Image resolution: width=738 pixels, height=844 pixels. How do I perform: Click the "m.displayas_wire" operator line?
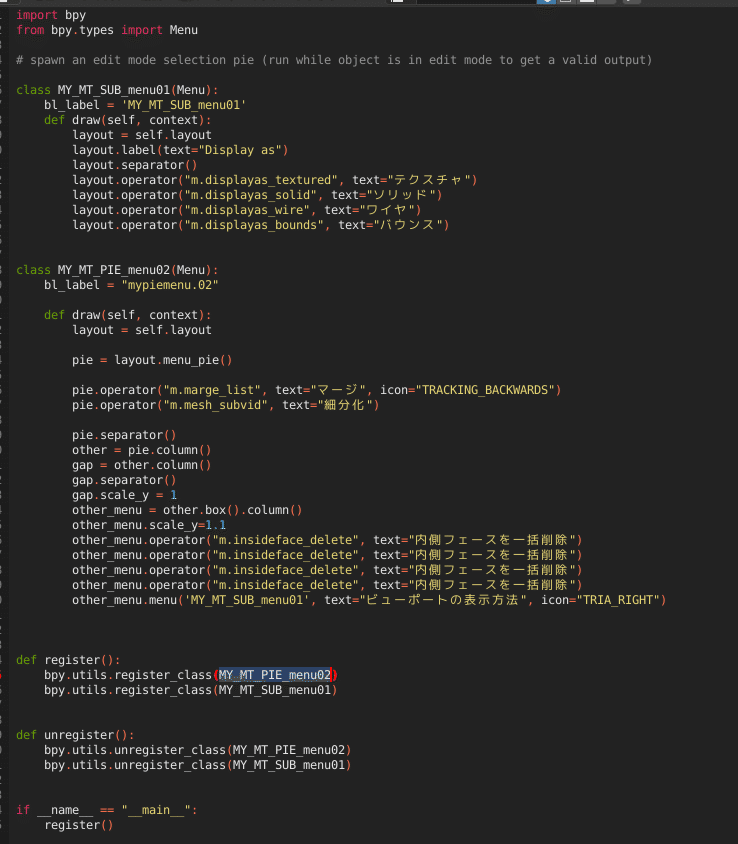pyautogui.click(x=247, y=210)
